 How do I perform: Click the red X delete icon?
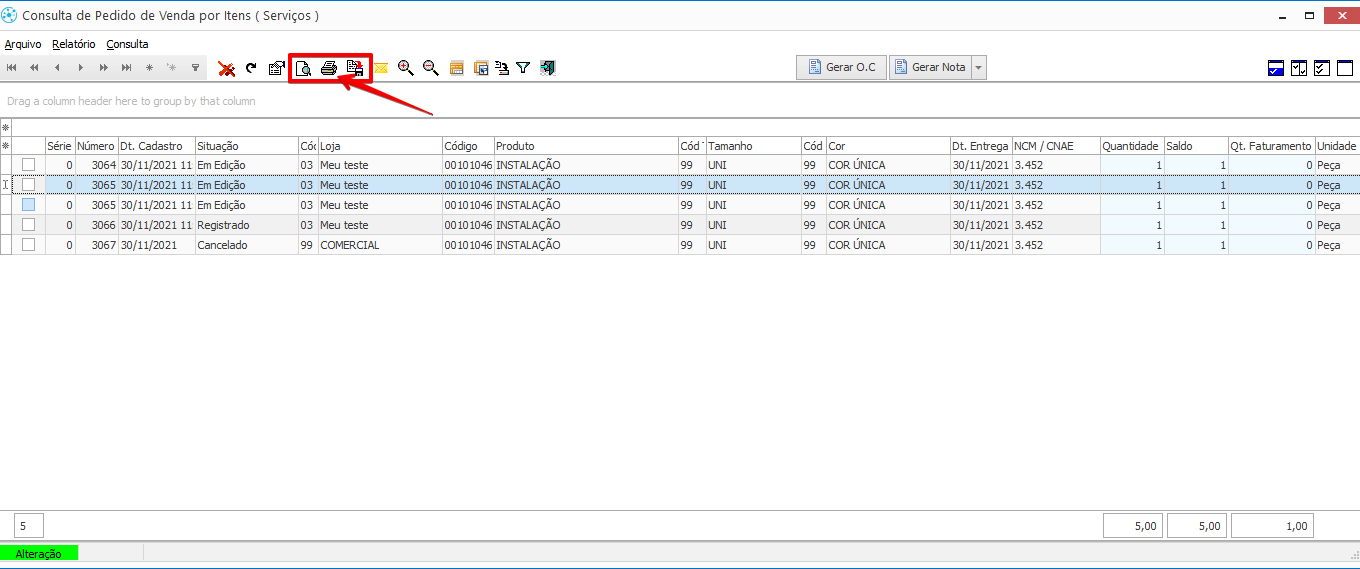click(x=227, y=68)
